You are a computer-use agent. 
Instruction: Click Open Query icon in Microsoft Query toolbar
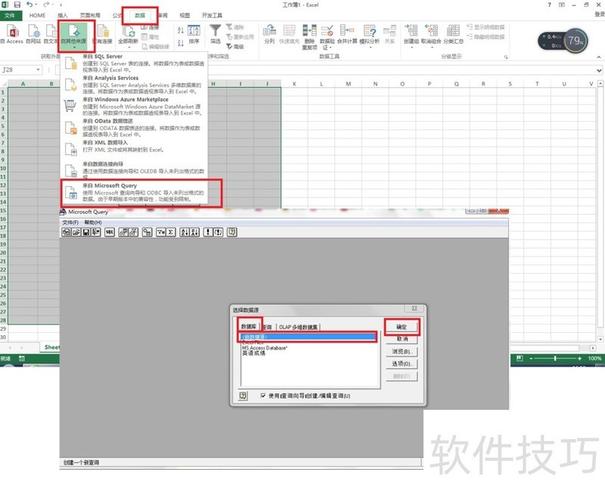76,232
